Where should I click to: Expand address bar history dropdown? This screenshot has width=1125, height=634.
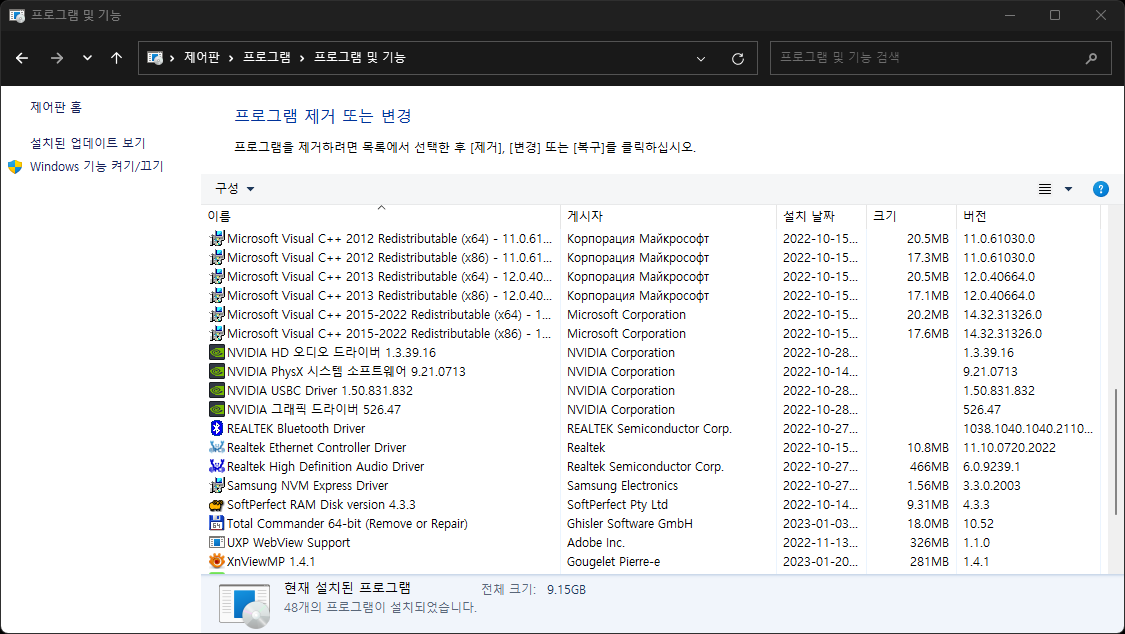(x=701, y=59)
